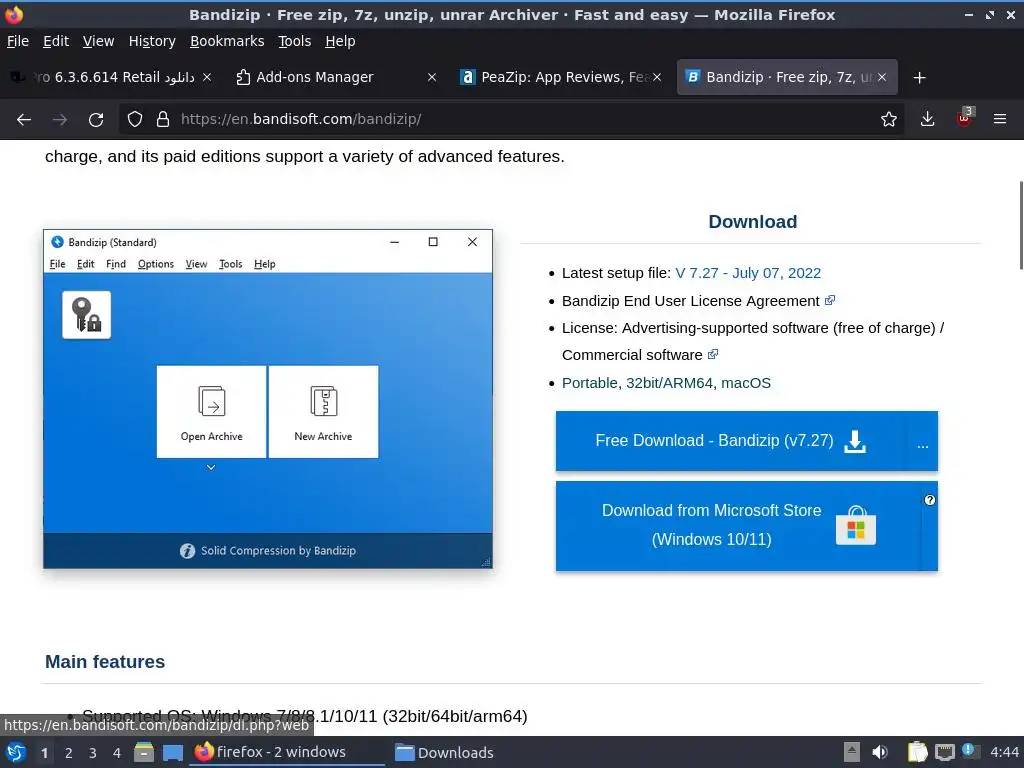The image size is (1024, 768).
Task: Open the Edit menu
Action: coord(56,41)
